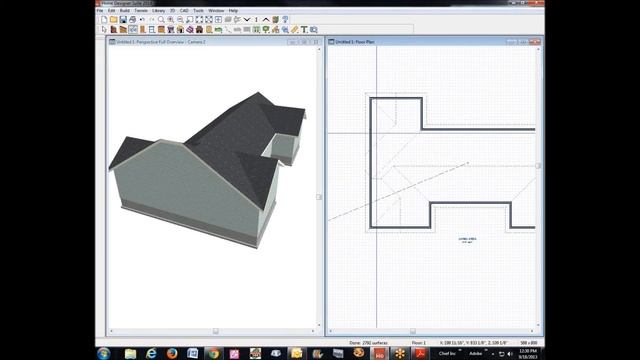This screenshot has height=360, width=640.
Task: Open the CAD menu
Action: pyautogui.click(x=184, y=11)
